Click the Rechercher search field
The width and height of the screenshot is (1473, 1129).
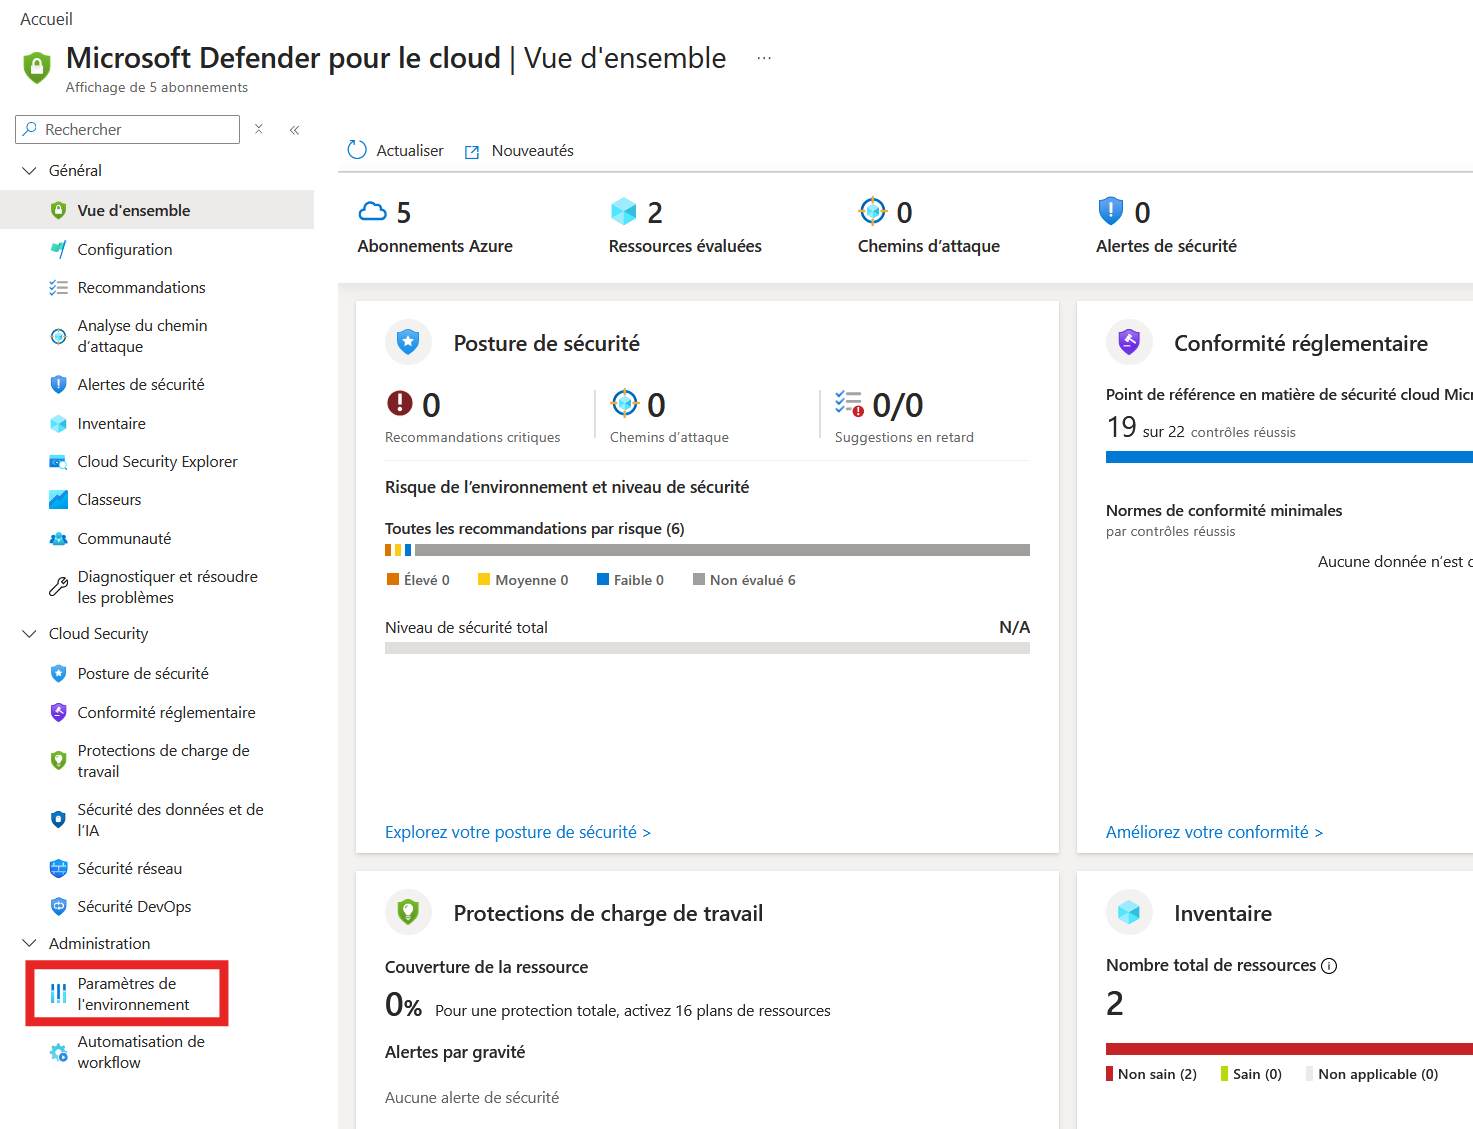tap(128, 129)
